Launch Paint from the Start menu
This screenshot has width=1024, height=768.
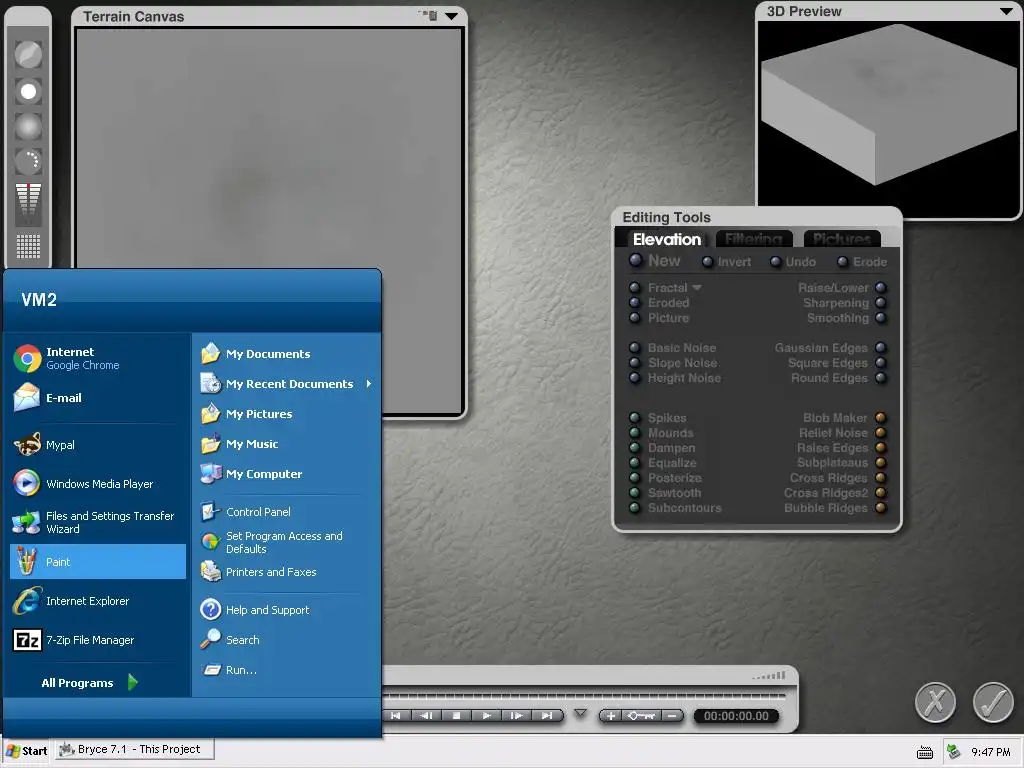point(98,562)
